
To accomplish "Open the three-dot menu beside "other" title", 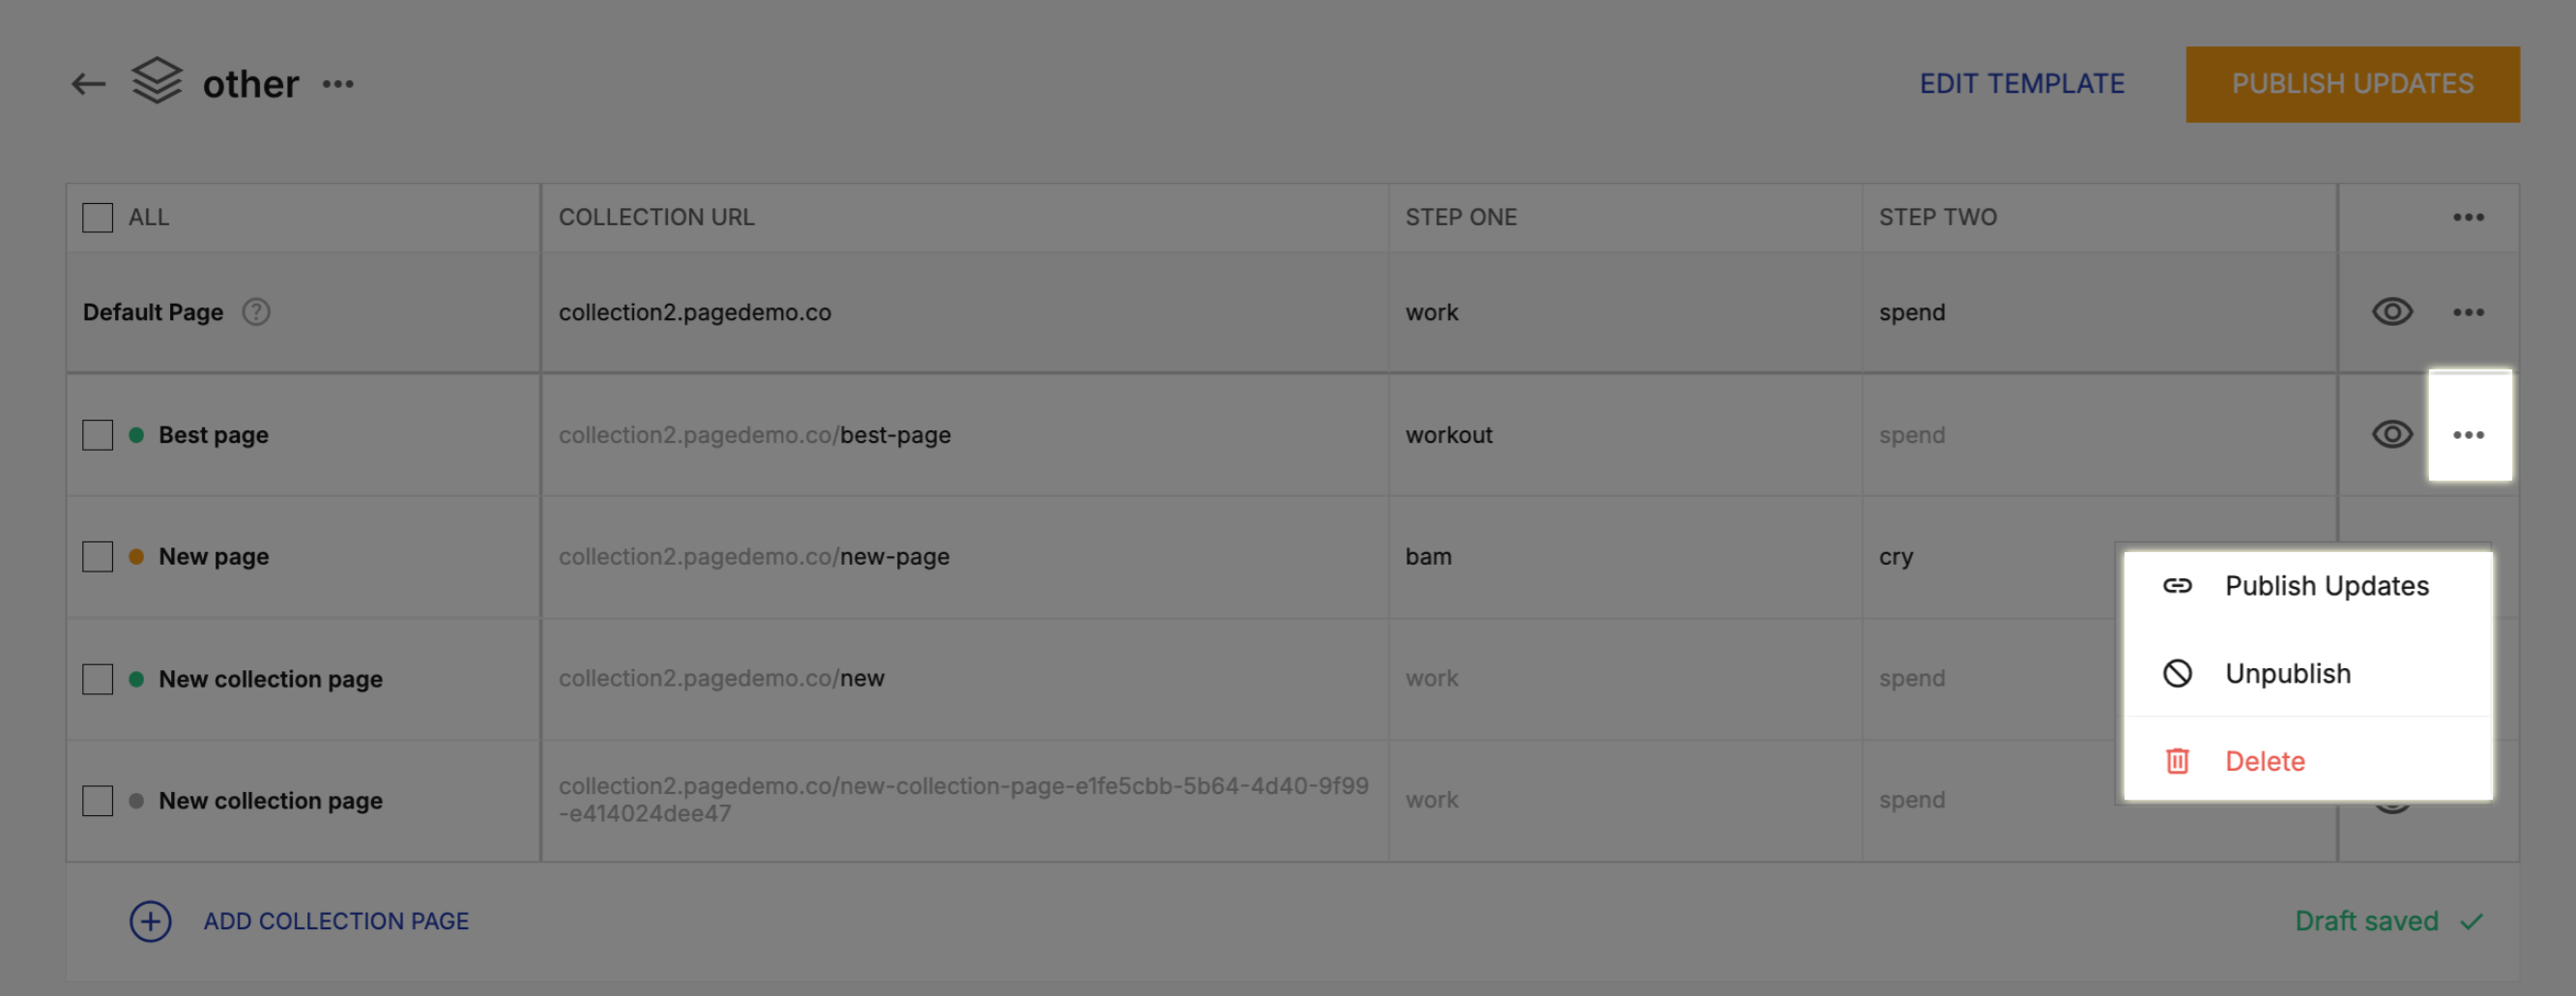I will (x=338, y=84).
